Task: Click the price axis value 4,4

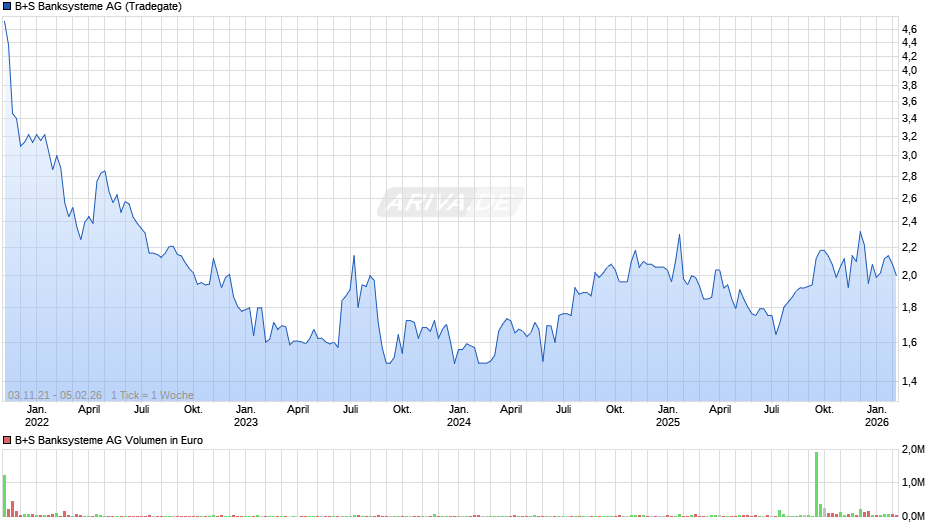Action: click(x=909, y=43)
